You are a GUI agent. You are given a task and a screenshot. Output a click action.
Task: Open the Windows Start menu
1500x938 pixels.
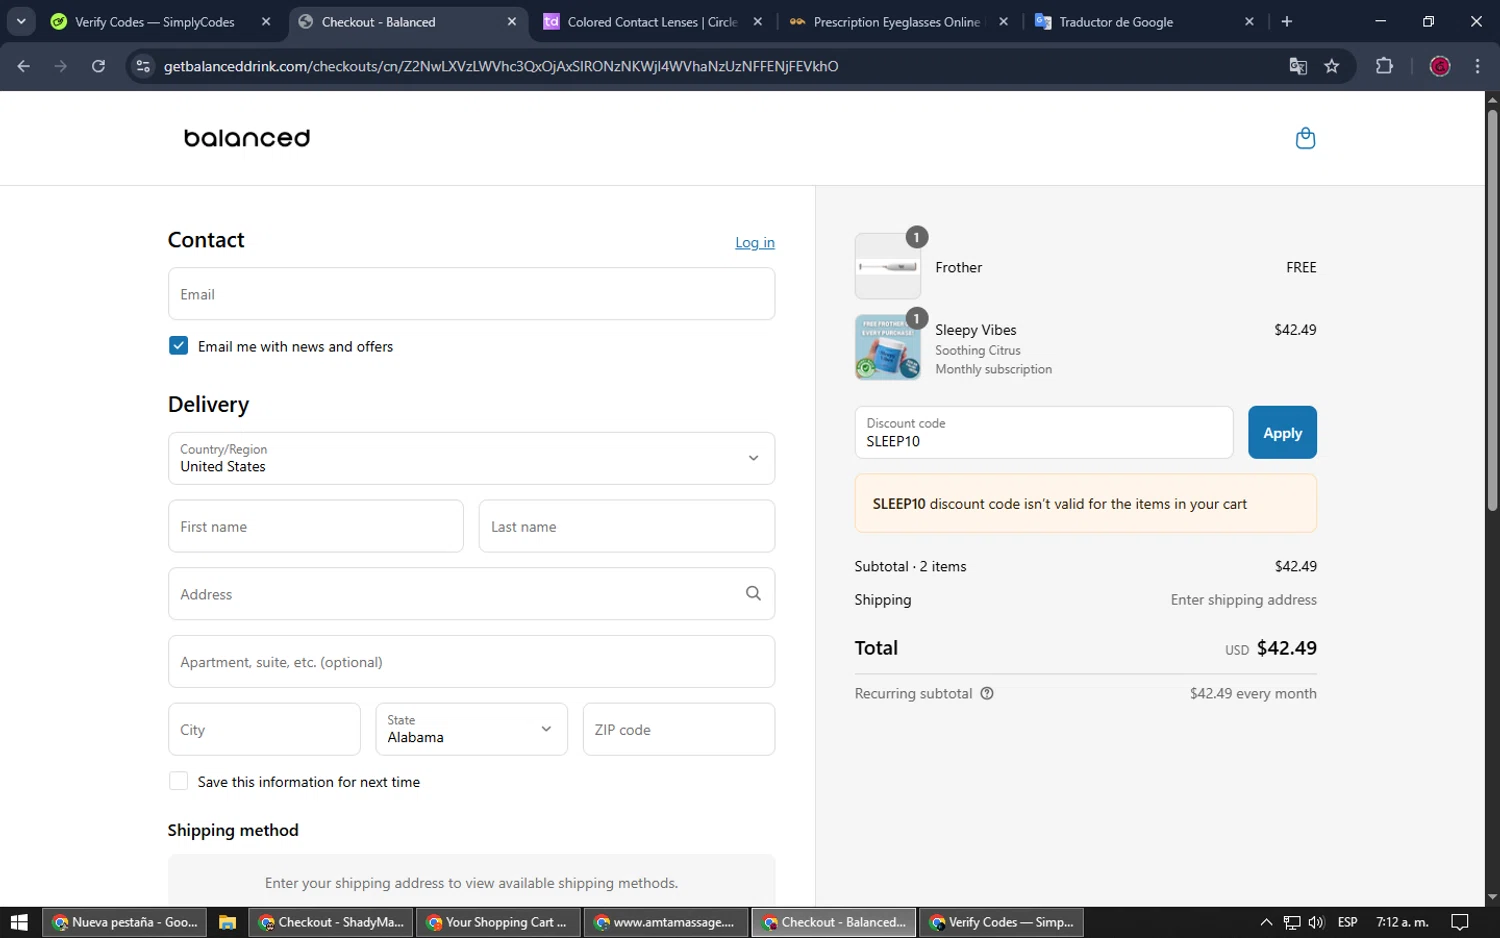pos(19,922)
